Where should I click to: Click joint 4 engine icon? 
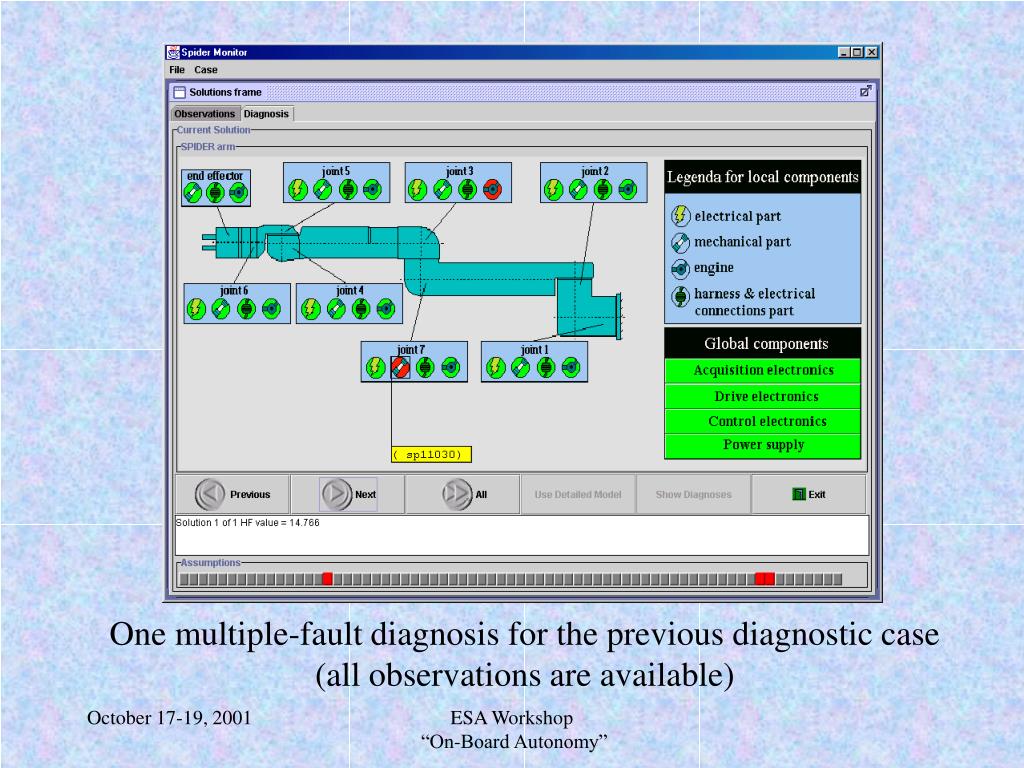385,308
